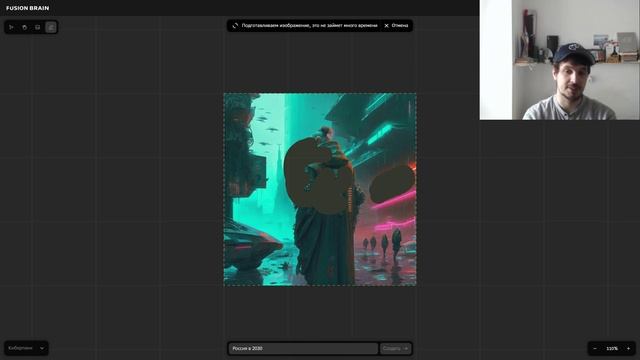This screenshot has height=360, width=640.
Task: Select the cursor pointer tool
Action: [x=11, y=27]
